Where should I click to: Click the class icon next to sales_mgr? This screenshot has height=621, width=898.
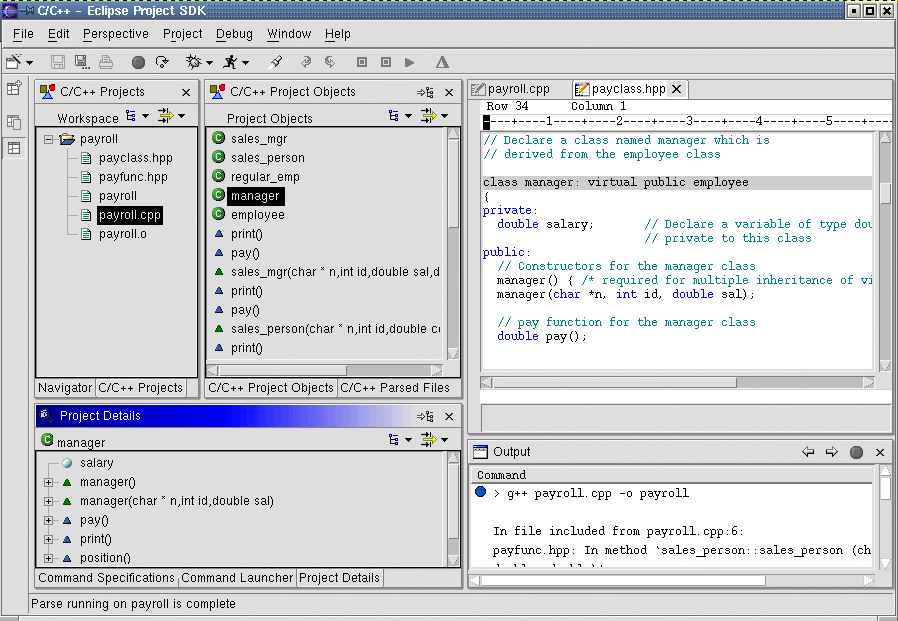click(218, 137)
